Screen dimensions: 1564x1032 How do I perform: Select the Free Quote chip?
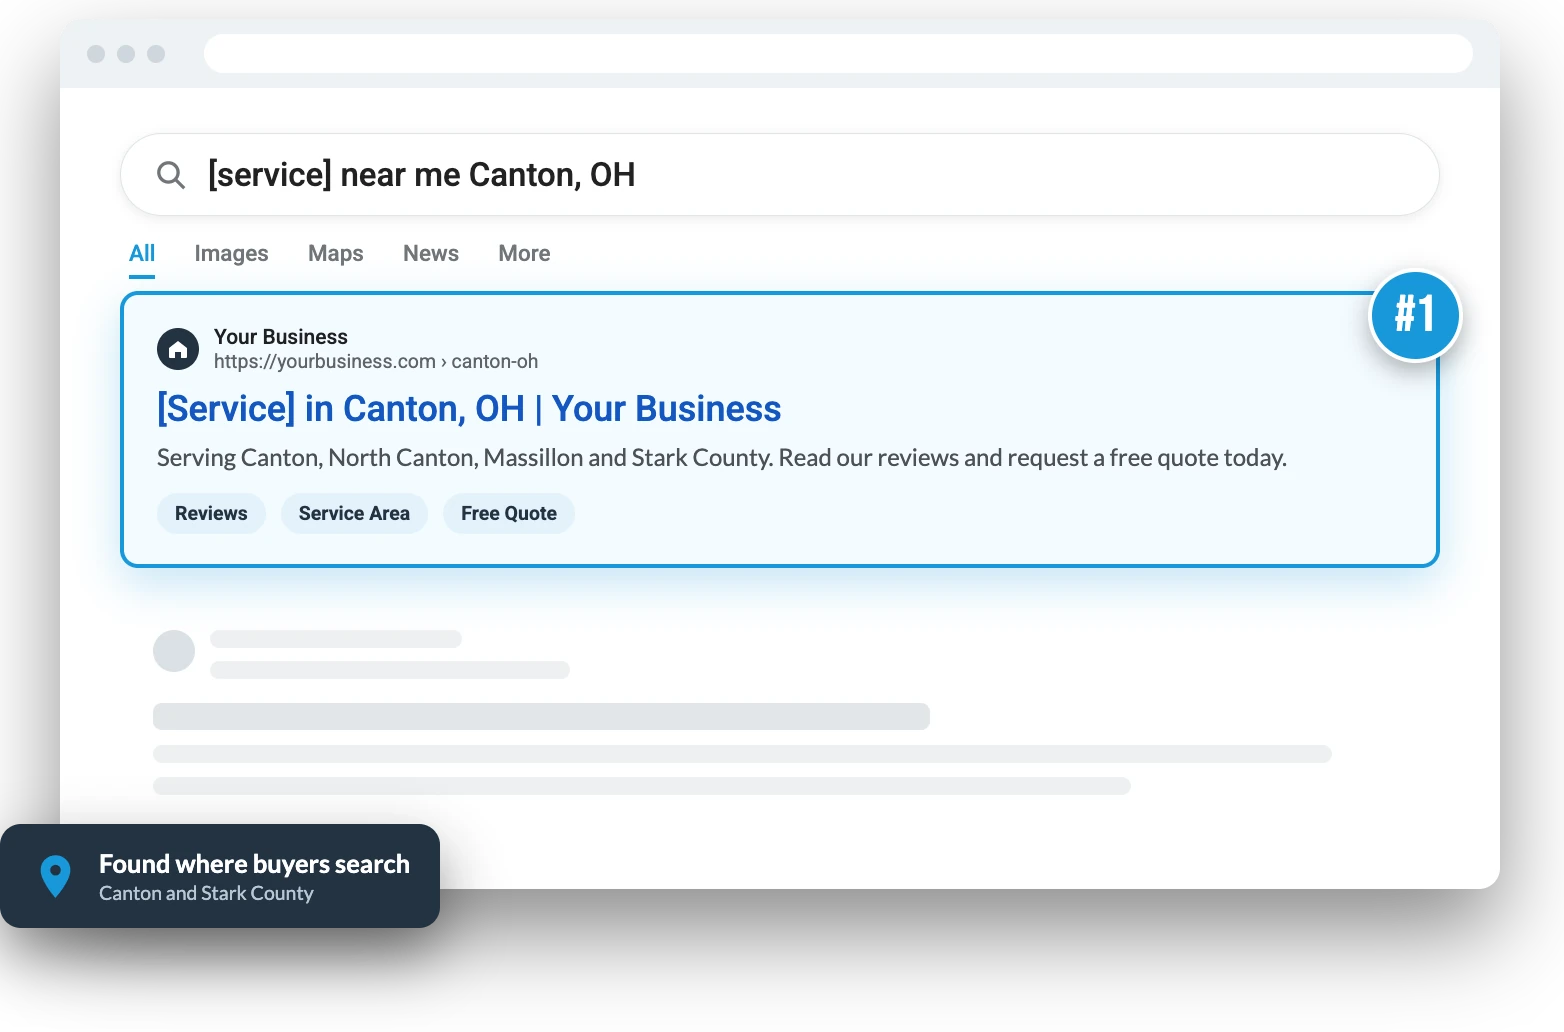click(509, 513)
